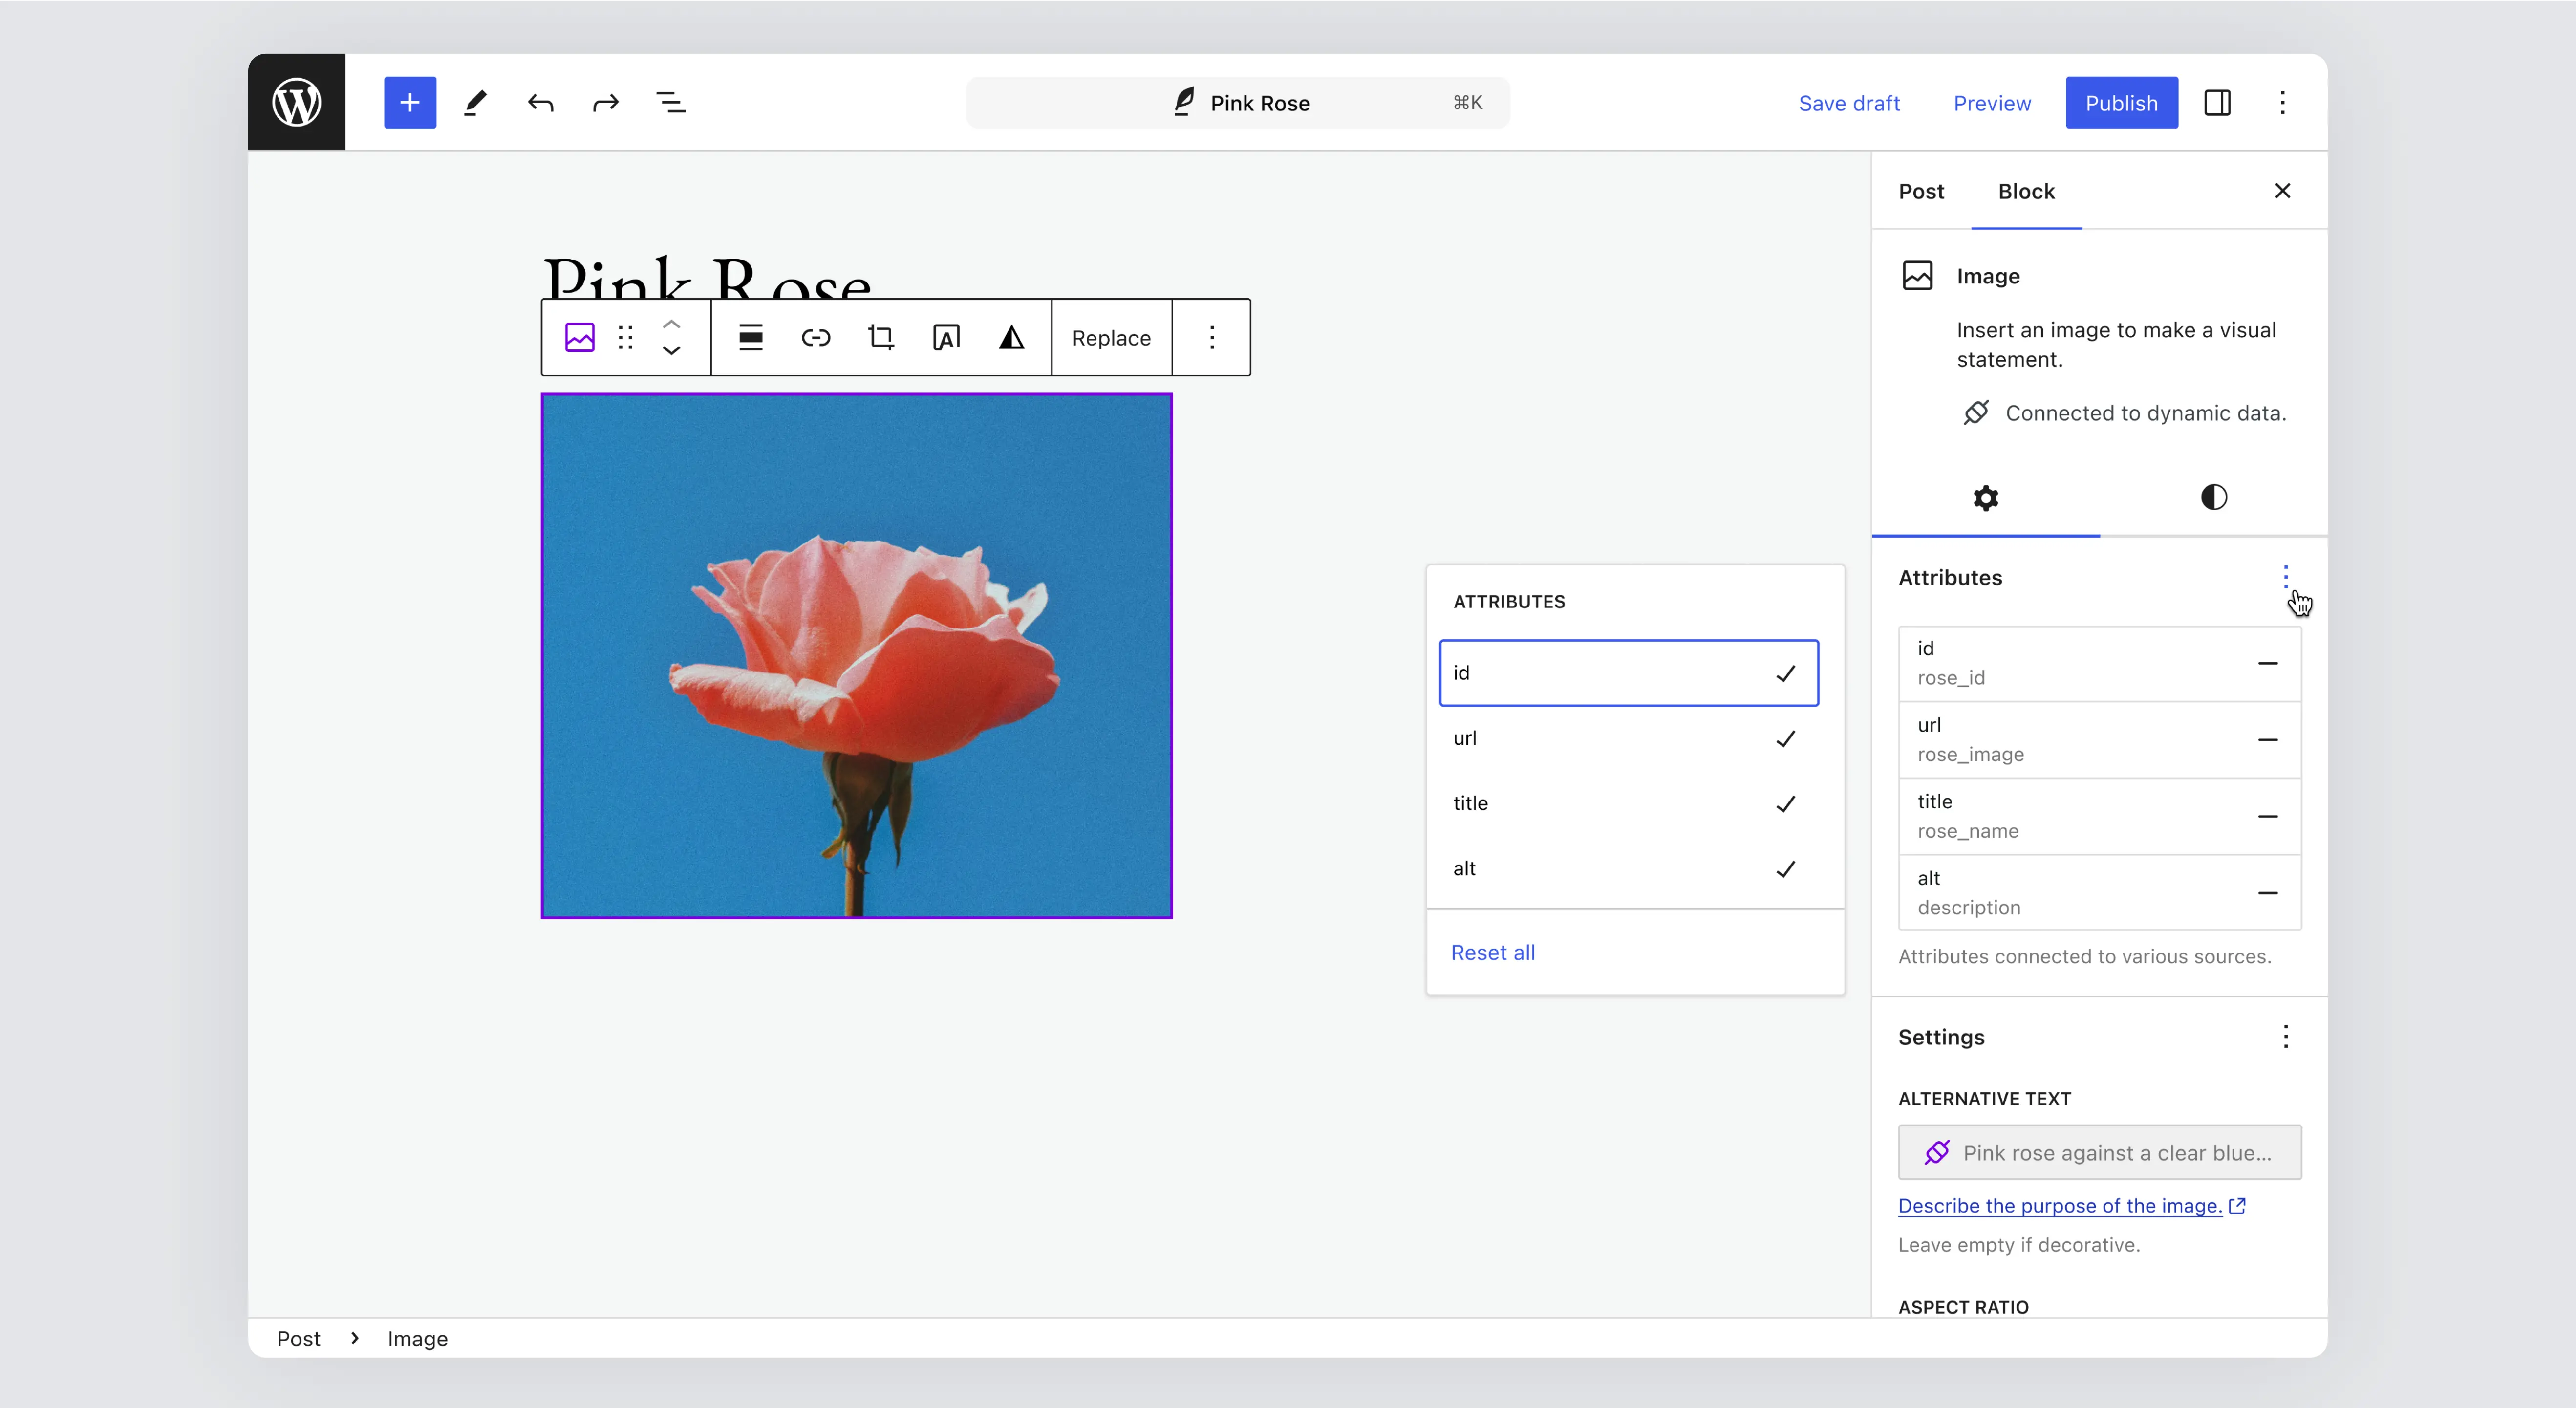Image resolution: width=2576 pixels, height=1408 pixels.
Task: Click the WordPress logo icon
Action: (296, 102)
